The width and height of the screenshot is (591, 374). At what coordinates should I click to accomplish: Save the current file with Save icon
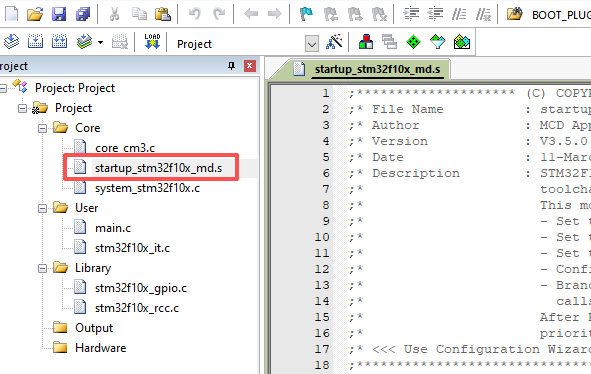(x=59, y=14)
